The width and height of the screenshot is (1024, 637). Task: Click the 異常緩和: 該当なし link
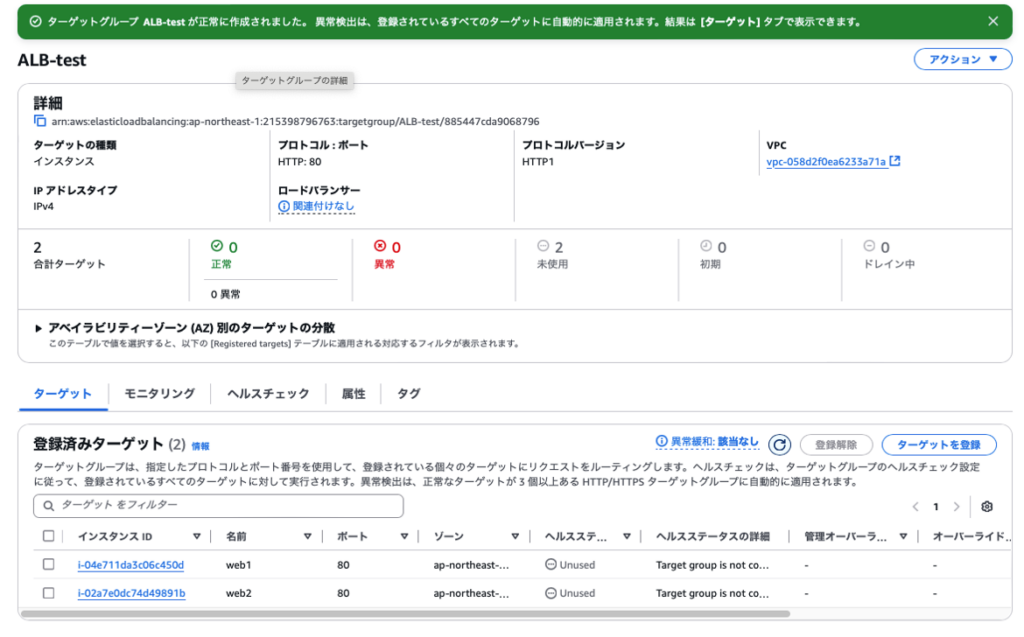tap(715, 442)
